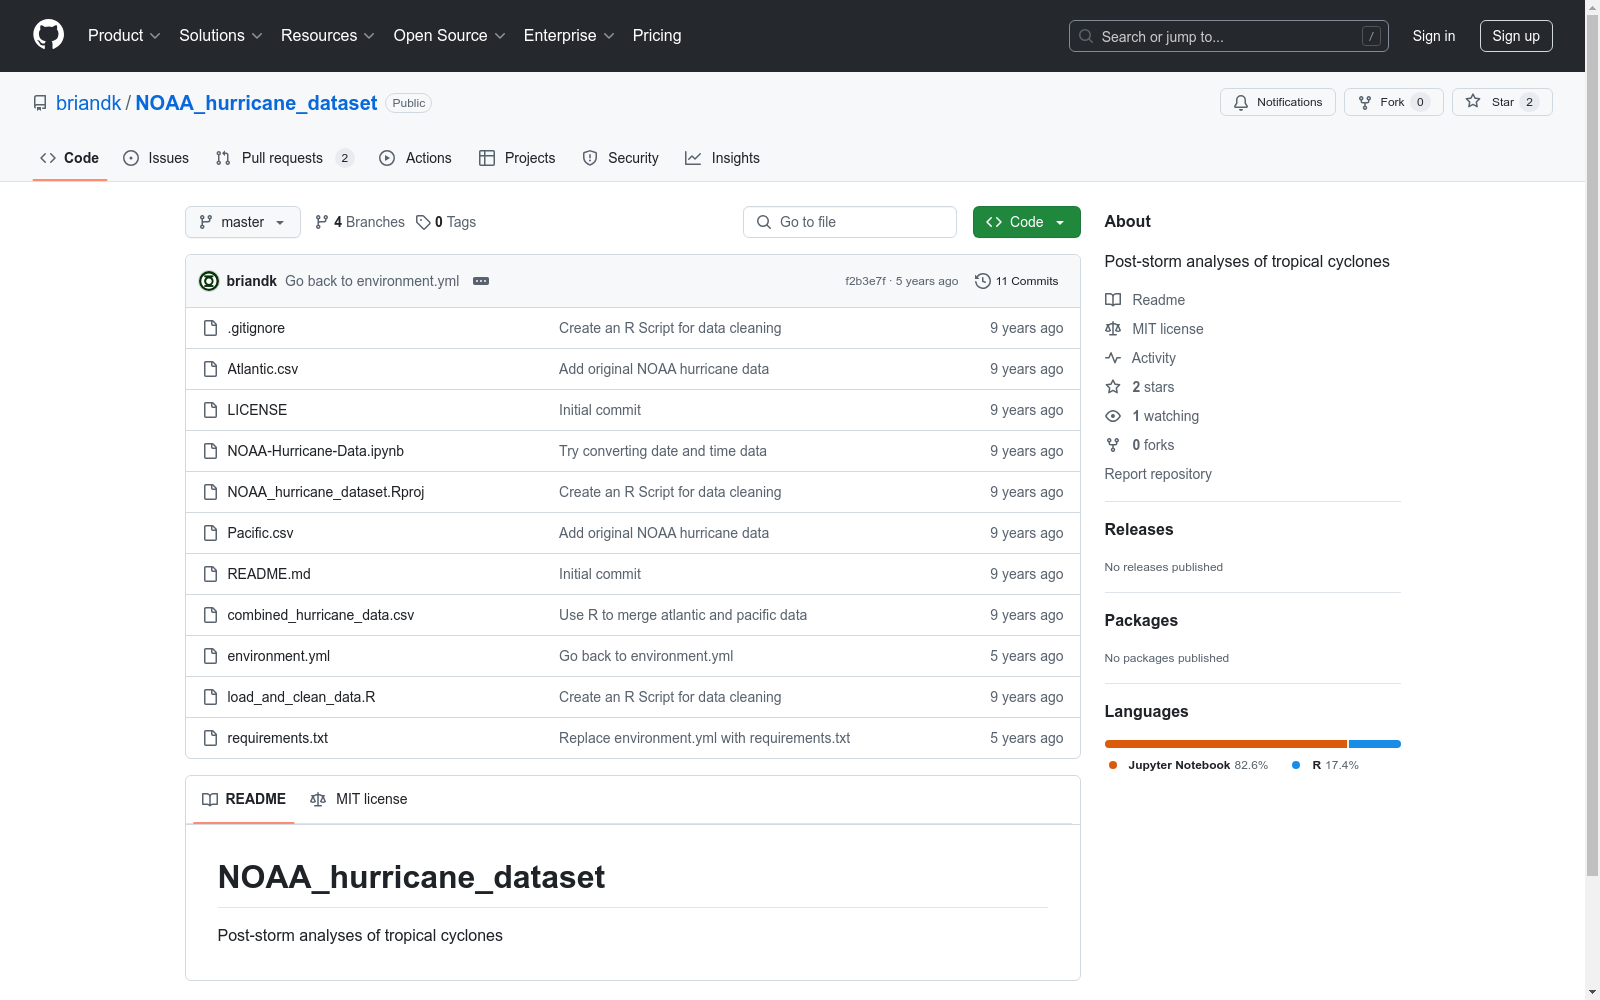Viewport: 1600px width, 1000px height.
Task: Click the notifications bell icon
Action: point(1241,102)
